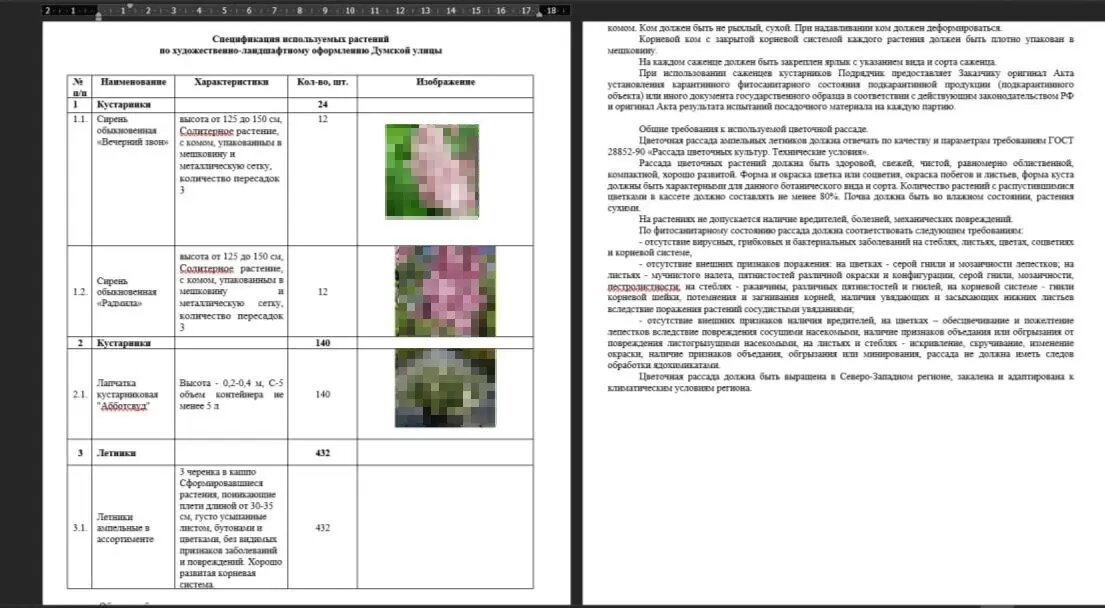Click the right indent marker on the ruler
The width and height of the screenshot is (1105, 608).
tap(539, 13)
